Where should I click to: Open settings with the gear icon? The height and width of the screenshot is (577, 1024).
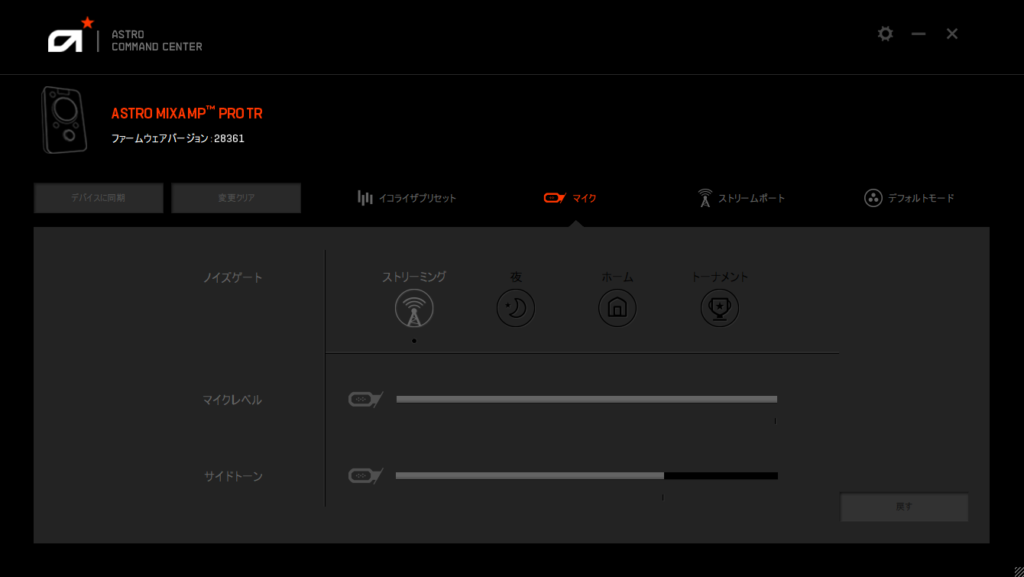click(885, 33)
